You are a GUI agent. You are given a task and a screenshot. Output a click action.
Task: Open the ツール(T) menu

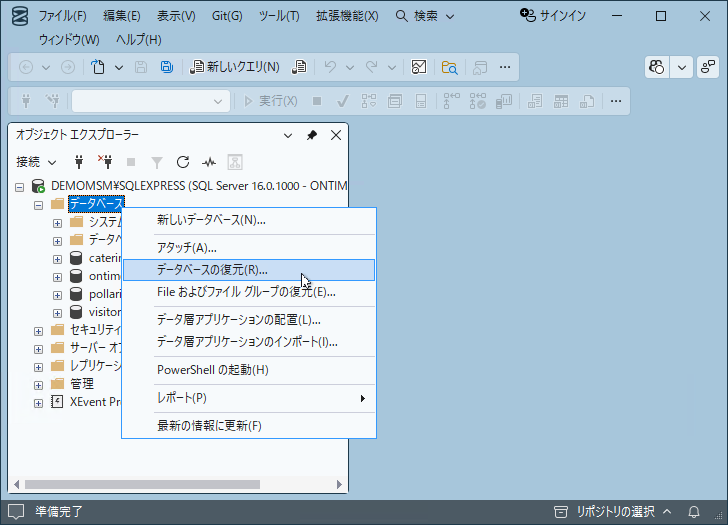(x=277, y=16)
